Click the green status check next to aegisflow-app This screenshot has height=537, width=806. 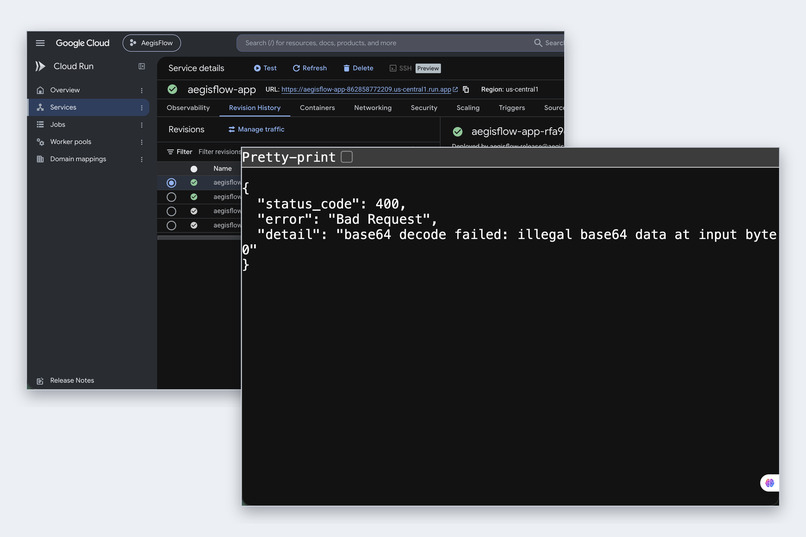tap(172, 89)
